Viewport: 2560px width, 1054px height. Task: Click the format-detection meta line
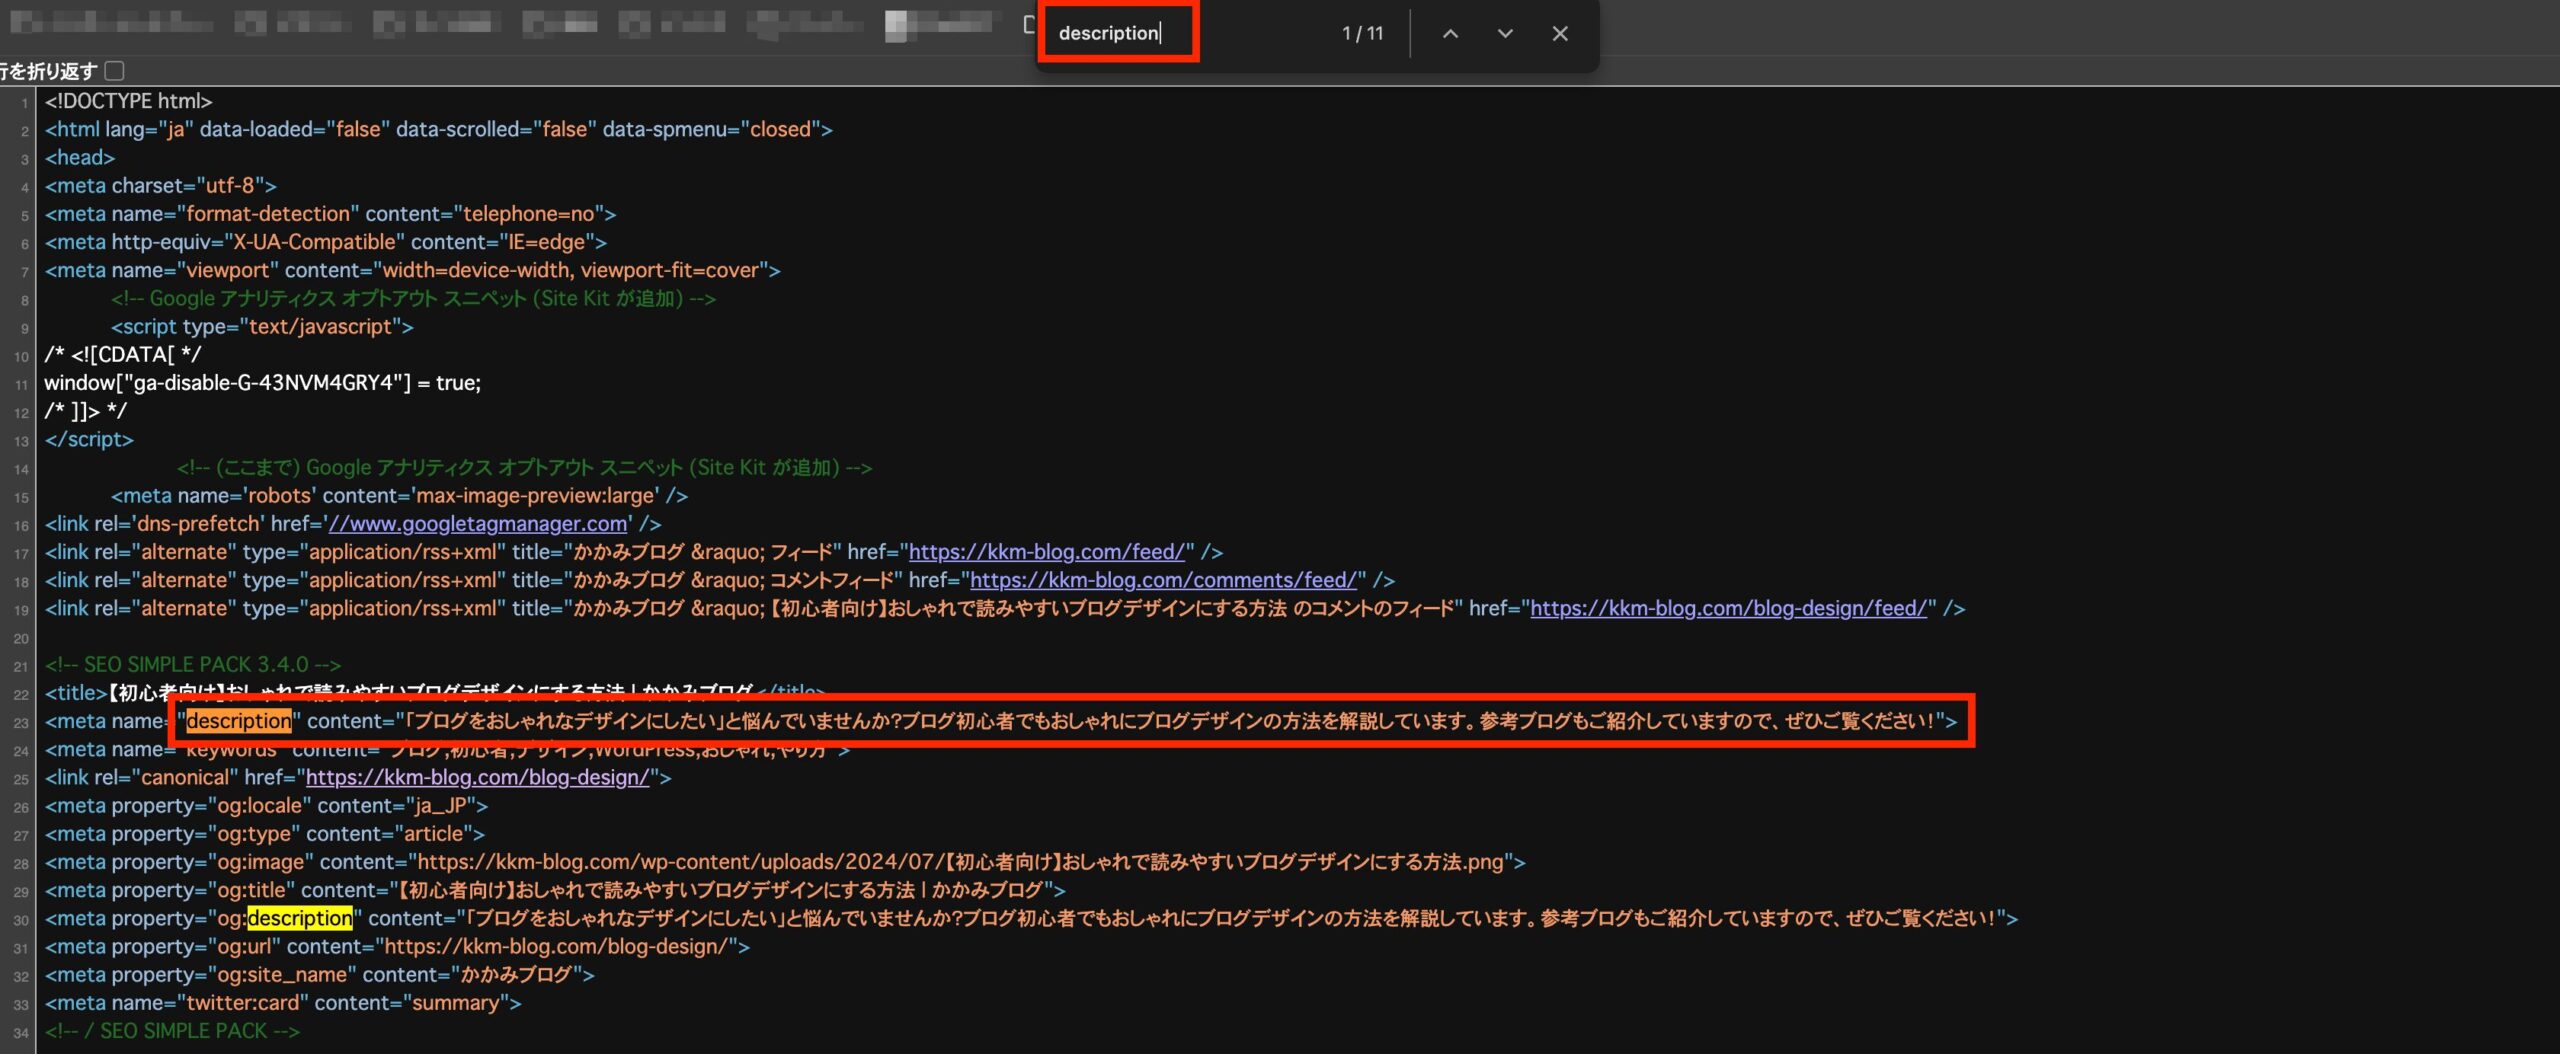(330, 214)
